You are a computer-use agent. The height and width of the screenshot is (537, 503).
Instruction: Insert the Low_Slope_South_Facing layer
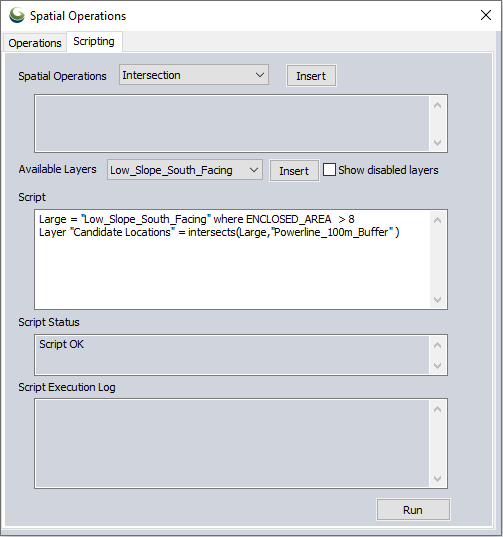click(294, 171)
